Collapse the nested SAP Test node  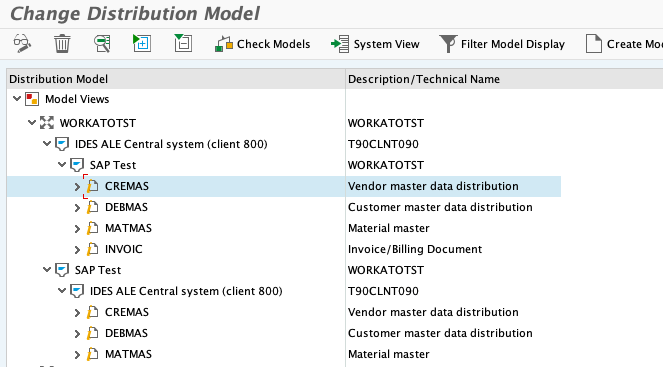click(62, 165)
